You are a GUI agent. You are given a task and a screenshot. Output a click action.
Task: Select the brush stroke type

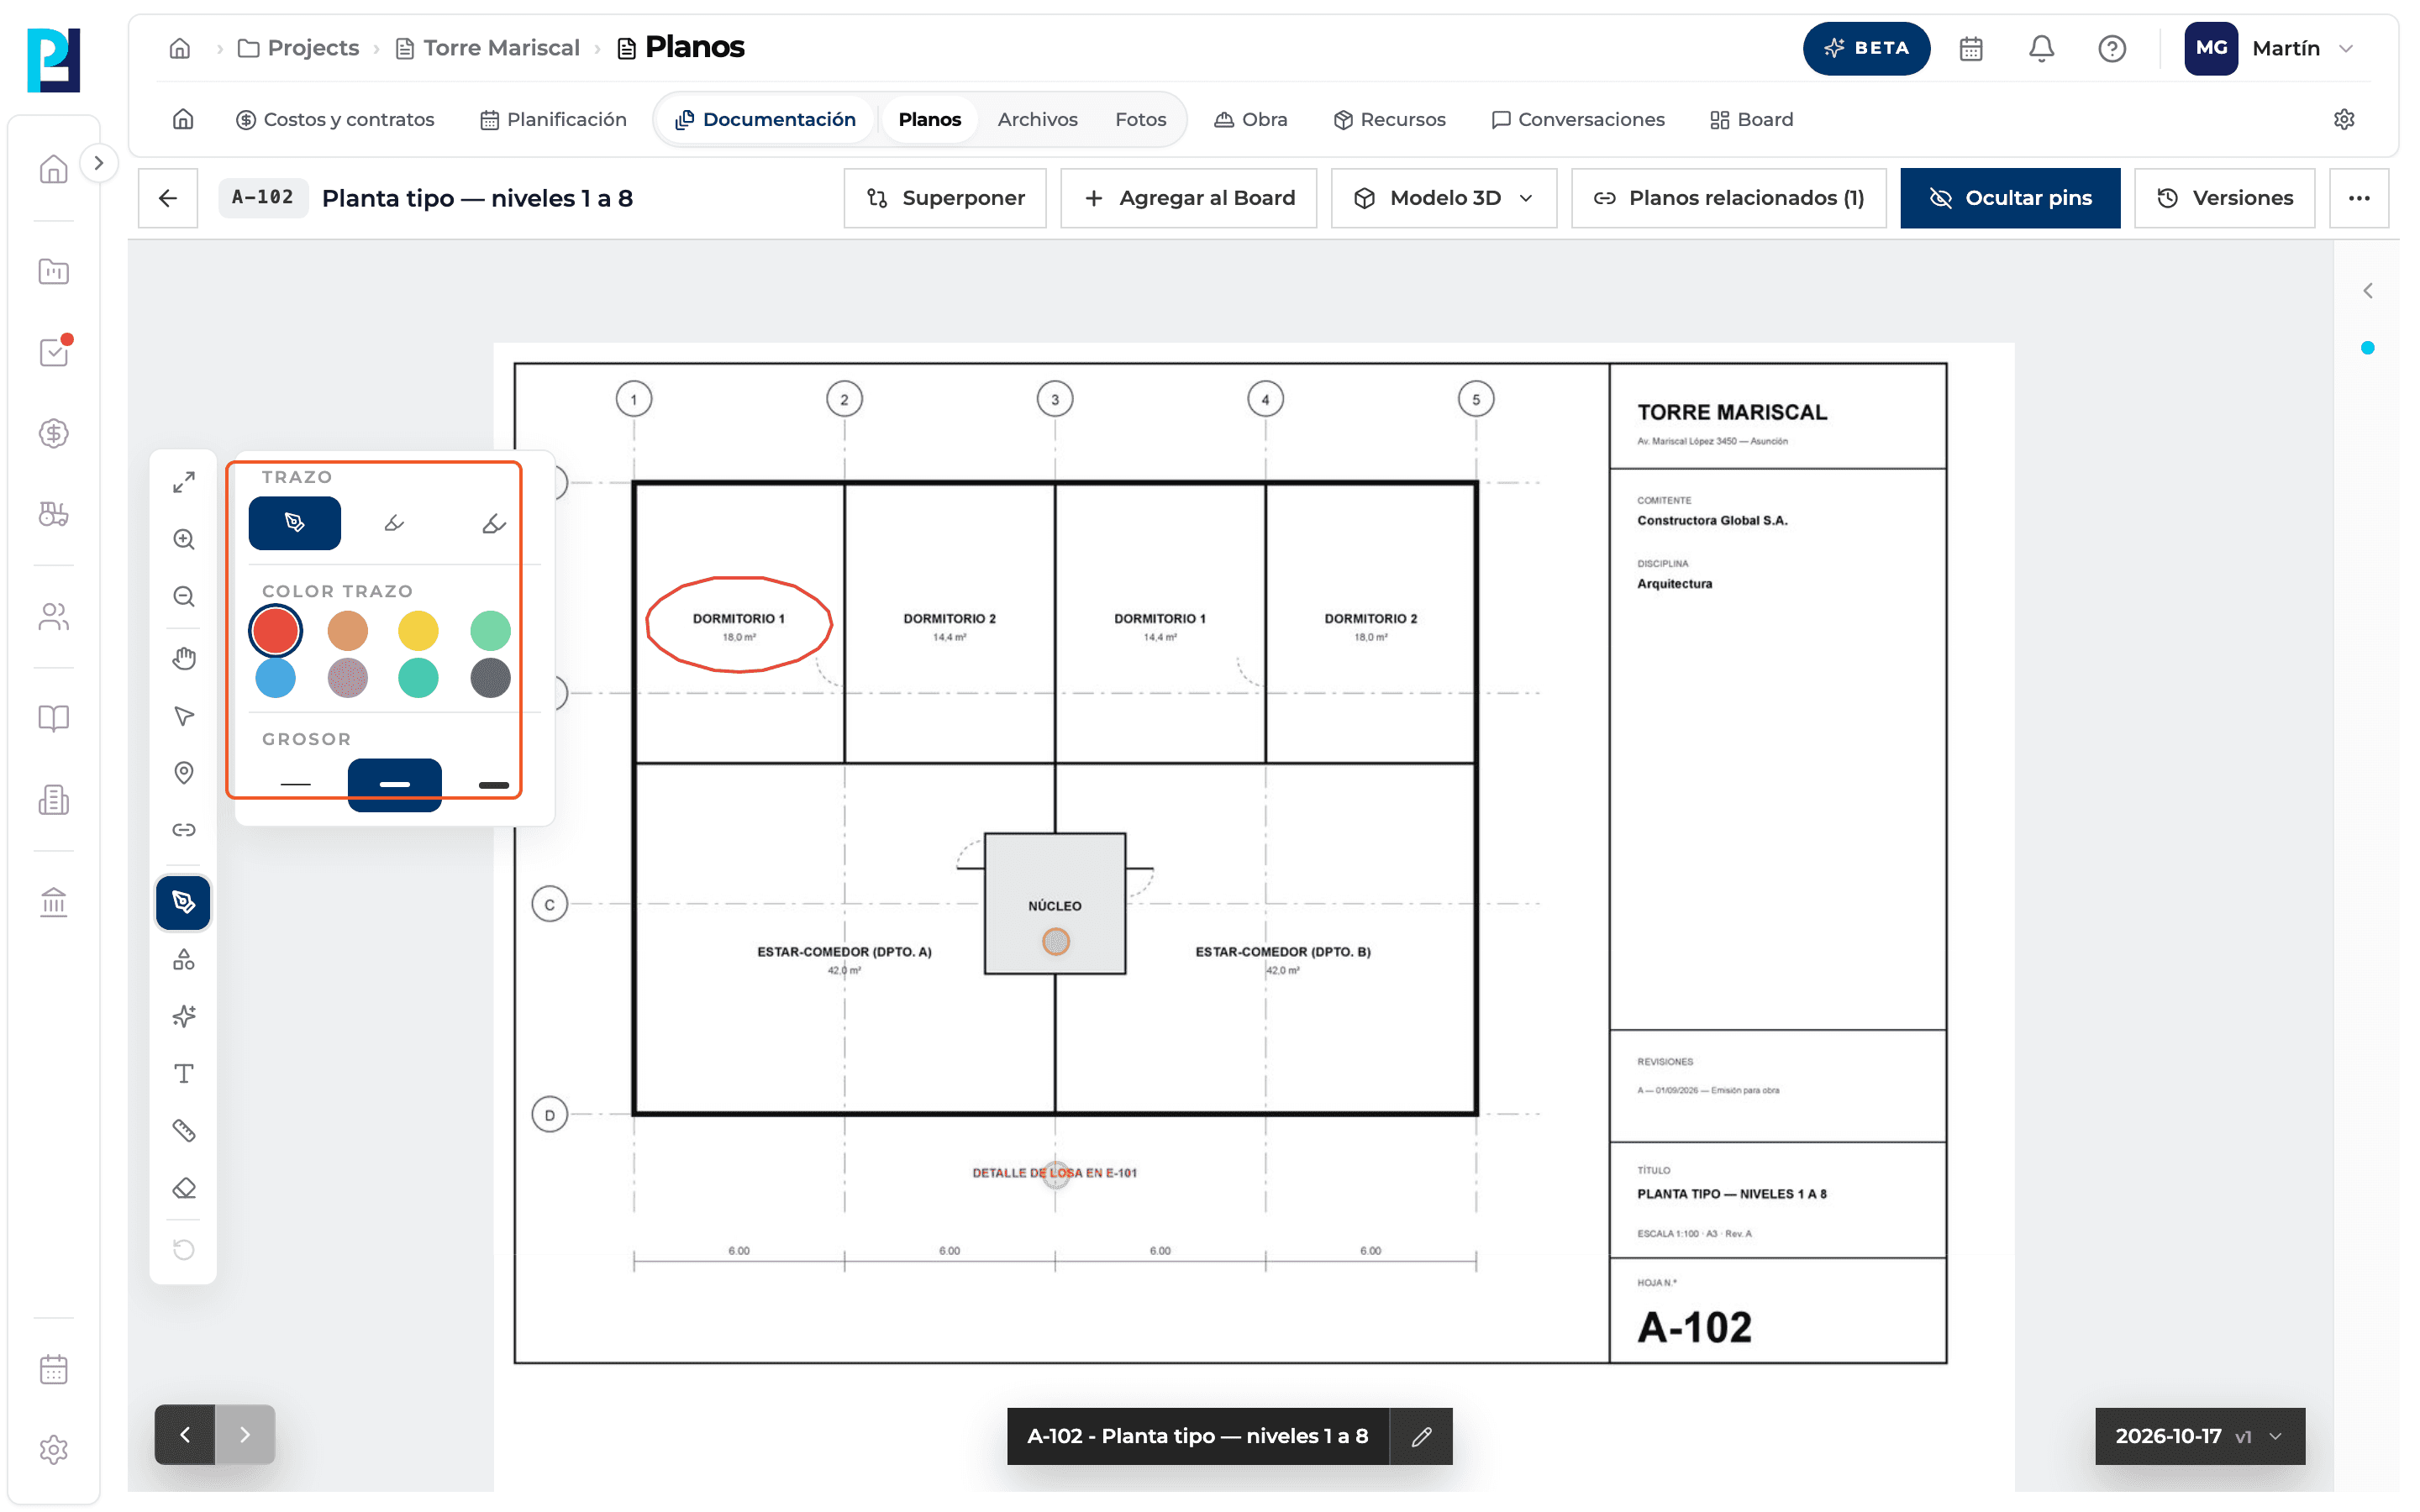(494, 523)
